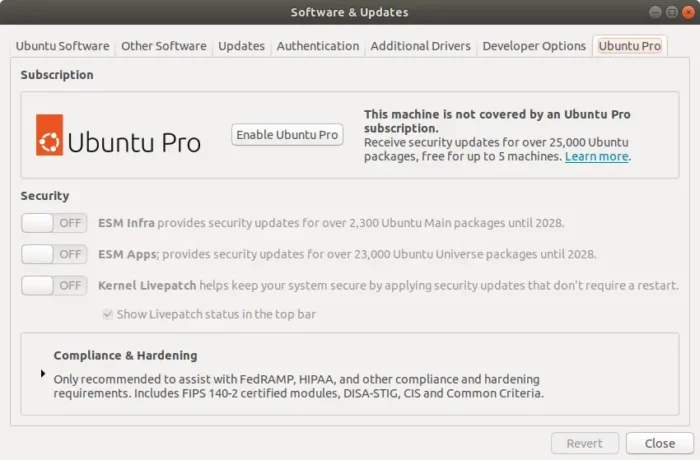The height and width of the screenshot is (460, 700).
Task: Click the Subscription section heading
Action: (57, 75)
